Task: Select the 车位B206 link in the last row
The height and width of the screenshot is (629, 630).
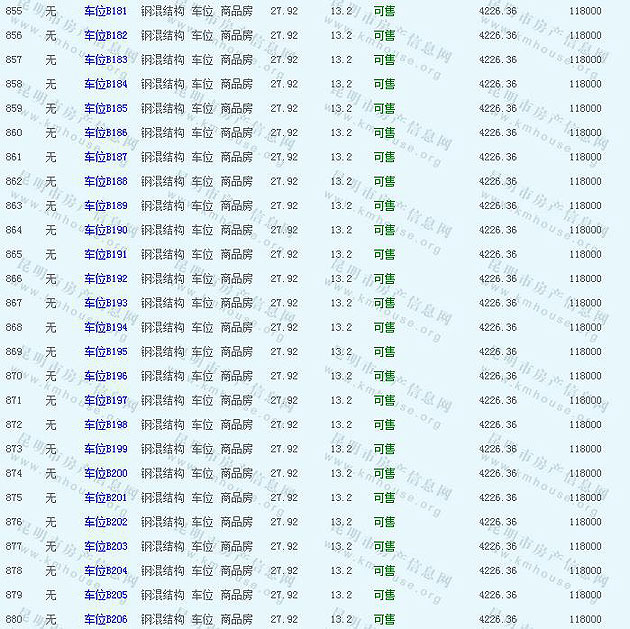Action: pos(106,620)
